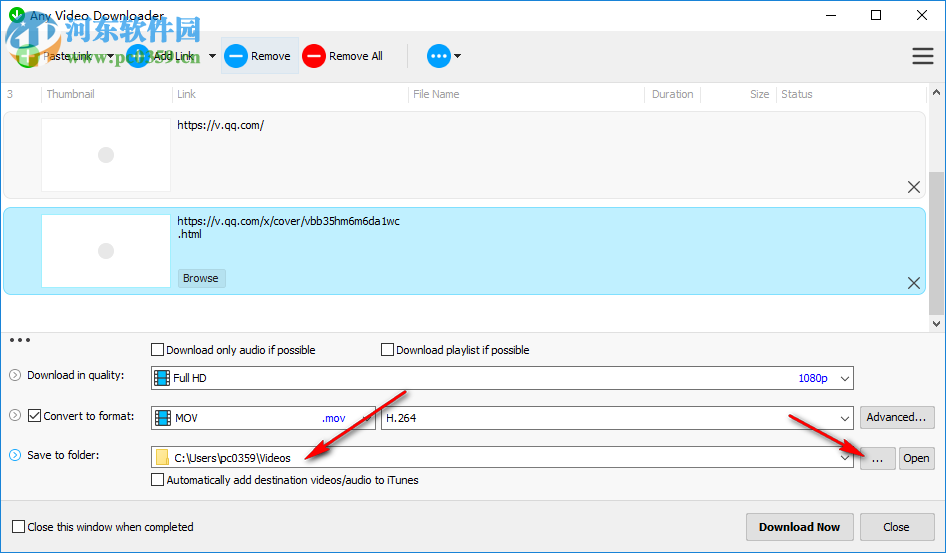
Task: Expand the Download in quality arrow icon
Action: click(15, 375)
